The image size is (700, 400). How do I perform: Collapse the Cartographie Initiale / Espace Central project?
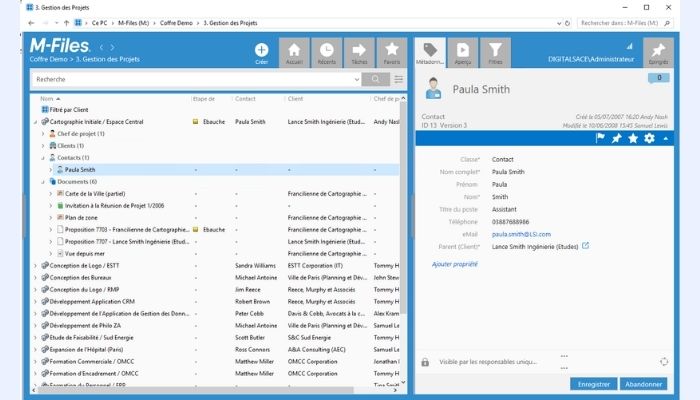click(x=35, y=122)
